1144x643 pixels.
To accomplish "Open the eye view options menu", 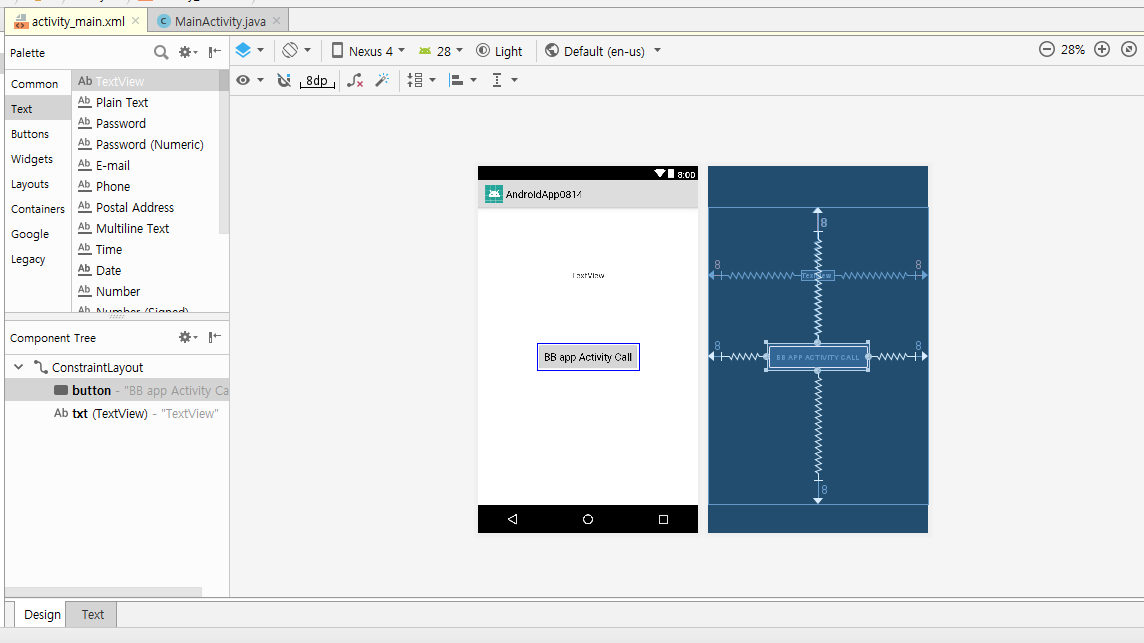I will pyautogui.click(x=250, y=80).
